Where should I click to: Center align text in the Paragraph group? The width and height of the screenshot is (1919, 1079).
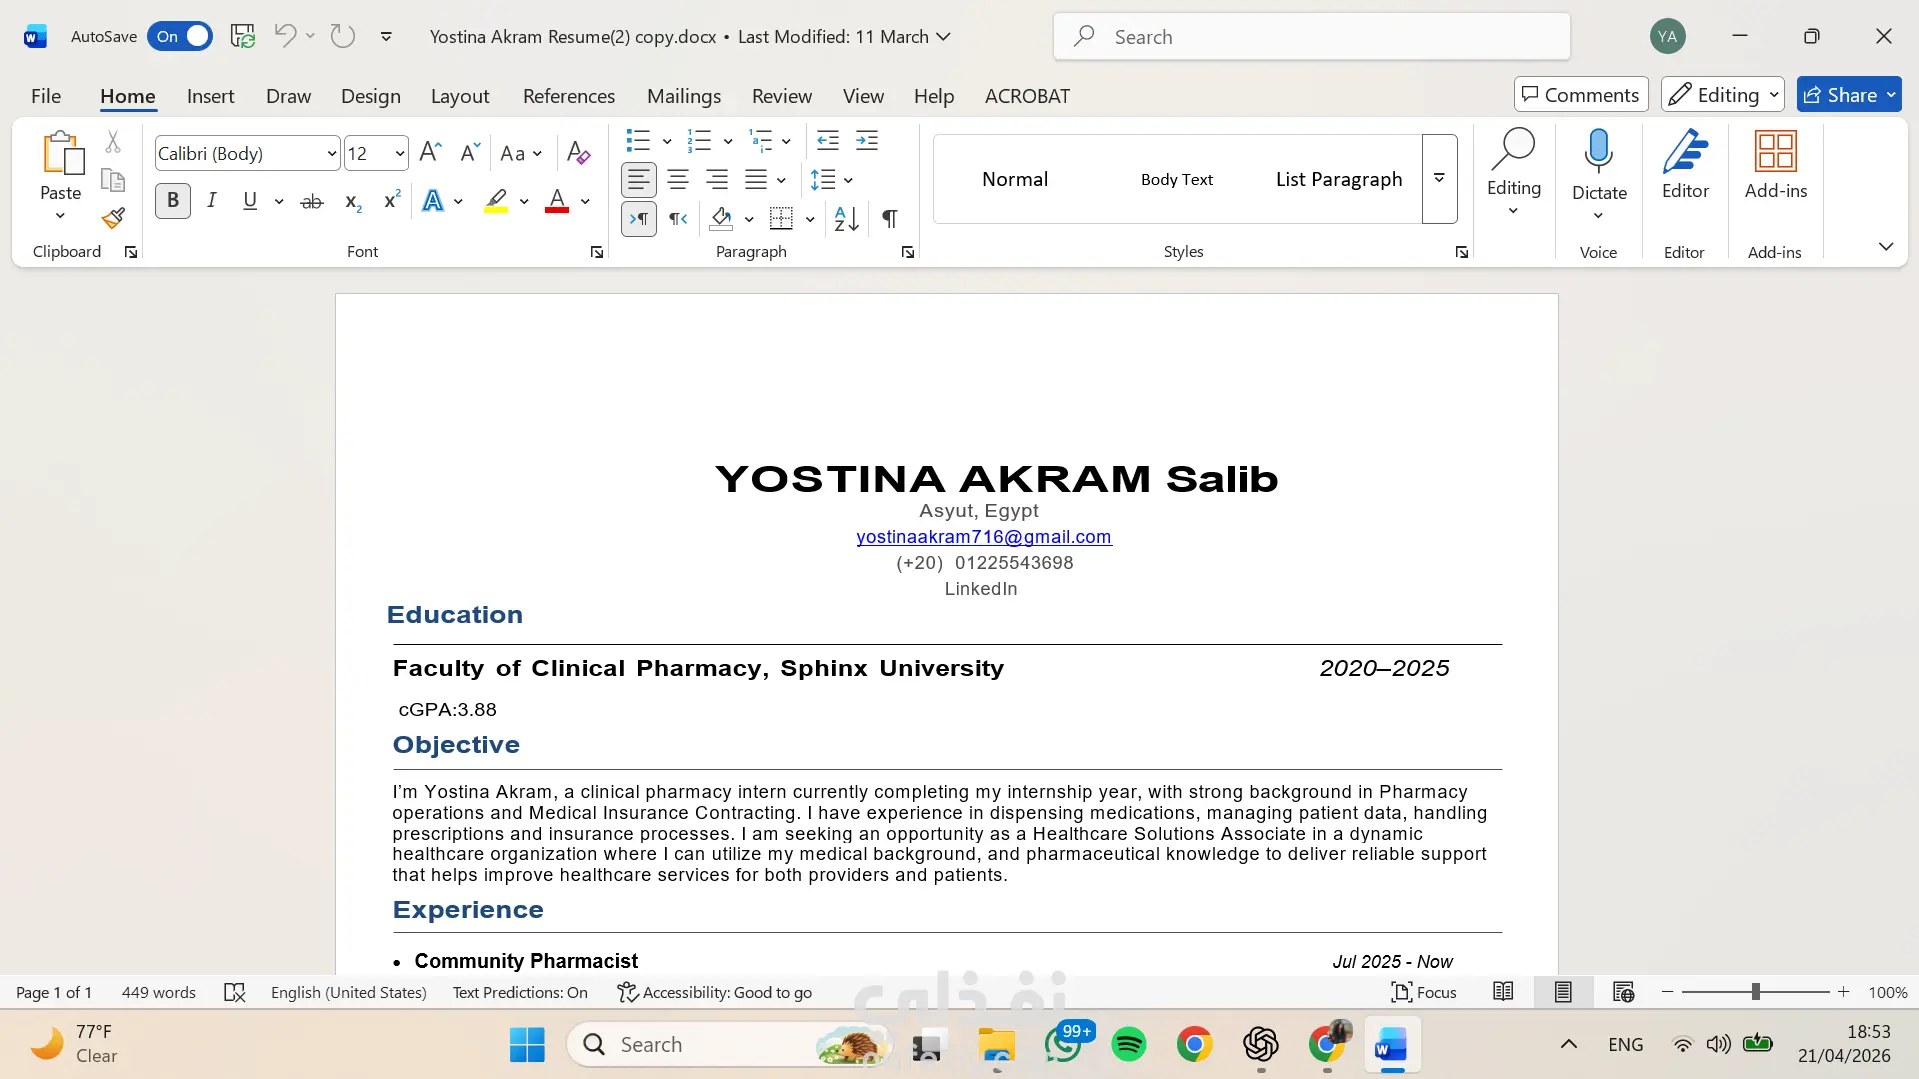[x=678, y=180]
